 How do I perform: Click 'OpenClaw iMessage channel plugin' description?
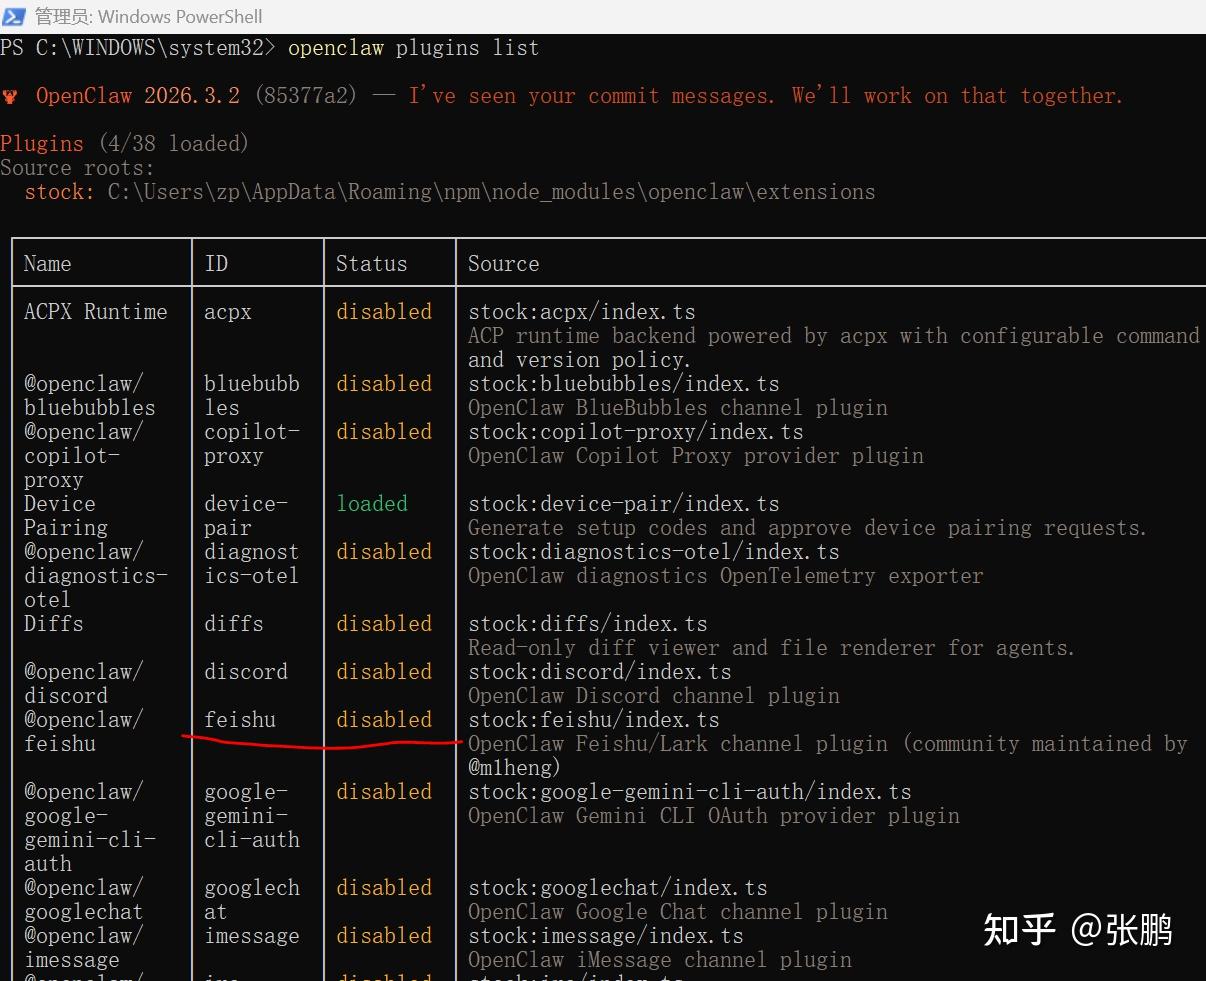pyautogui.click(x=659, y=960)
